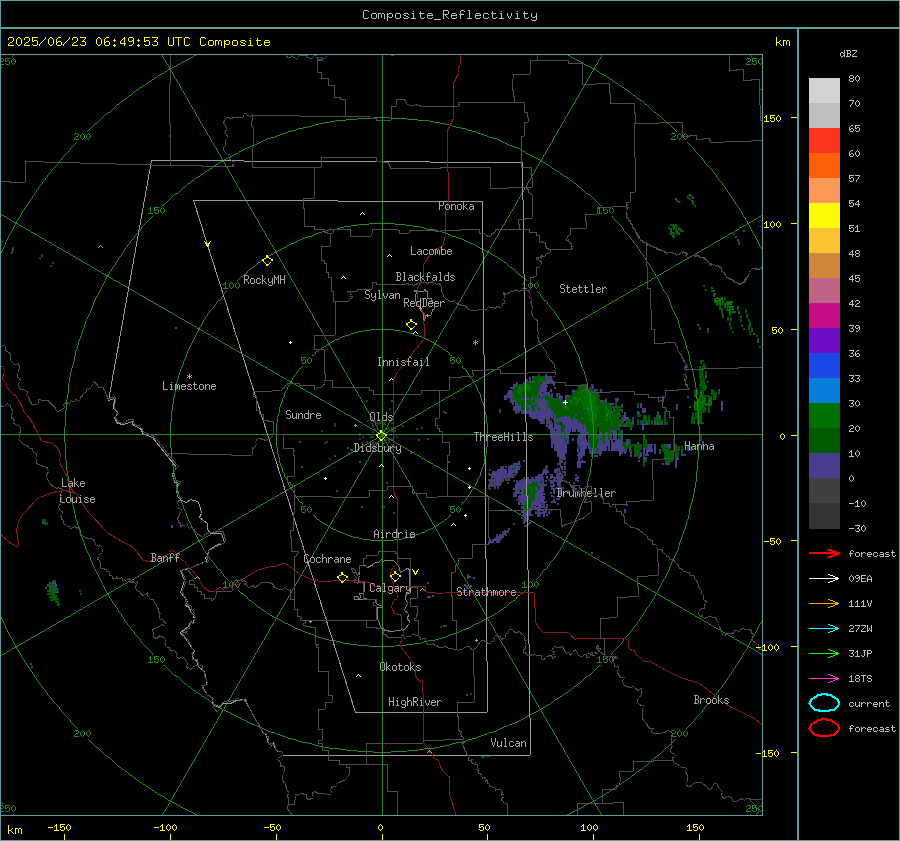The width and height of the screenshot is (900, 841).
Task: Click the Composite_Reflectivity title
Action: [450, 15]
